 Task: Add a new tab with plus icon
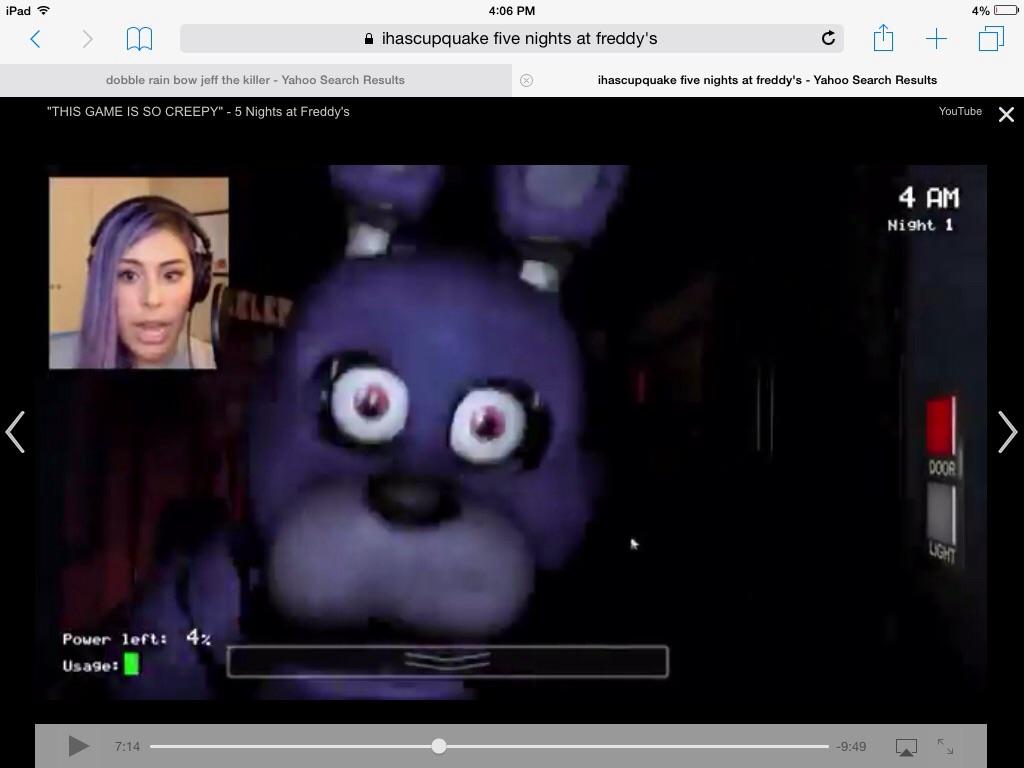click(x=936, y=39)
